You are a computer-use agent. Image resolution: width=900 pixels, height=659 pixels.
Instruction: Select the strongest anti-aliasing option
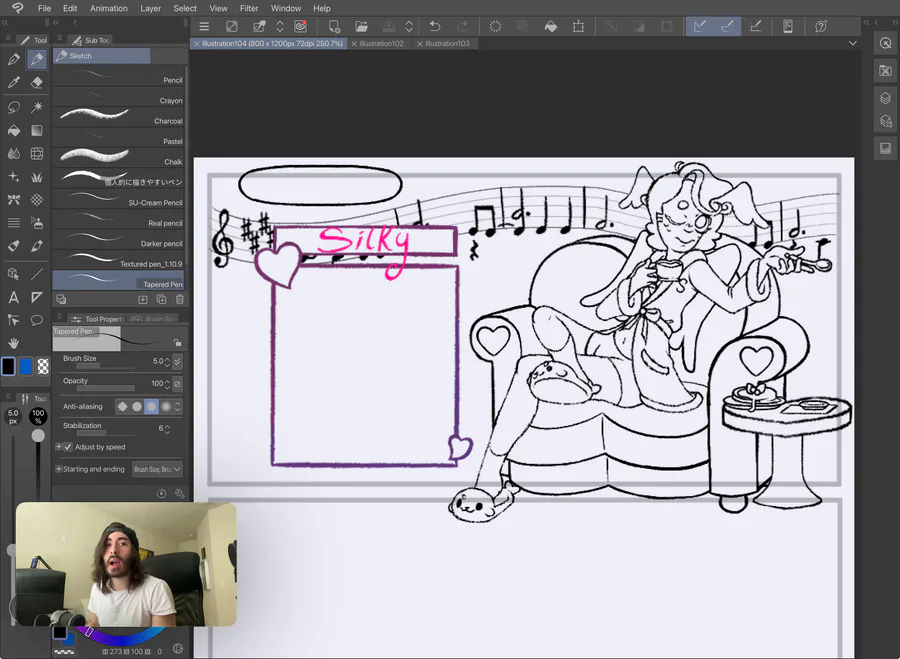point(166,406)
